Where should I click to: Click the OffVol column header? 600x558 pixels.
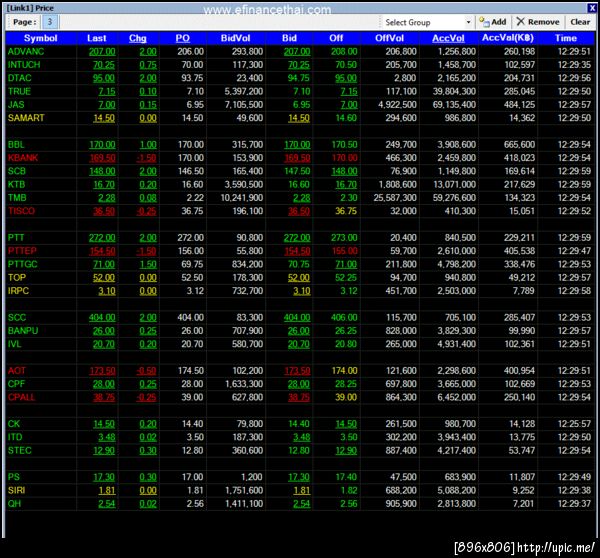(x=389, y=38)
